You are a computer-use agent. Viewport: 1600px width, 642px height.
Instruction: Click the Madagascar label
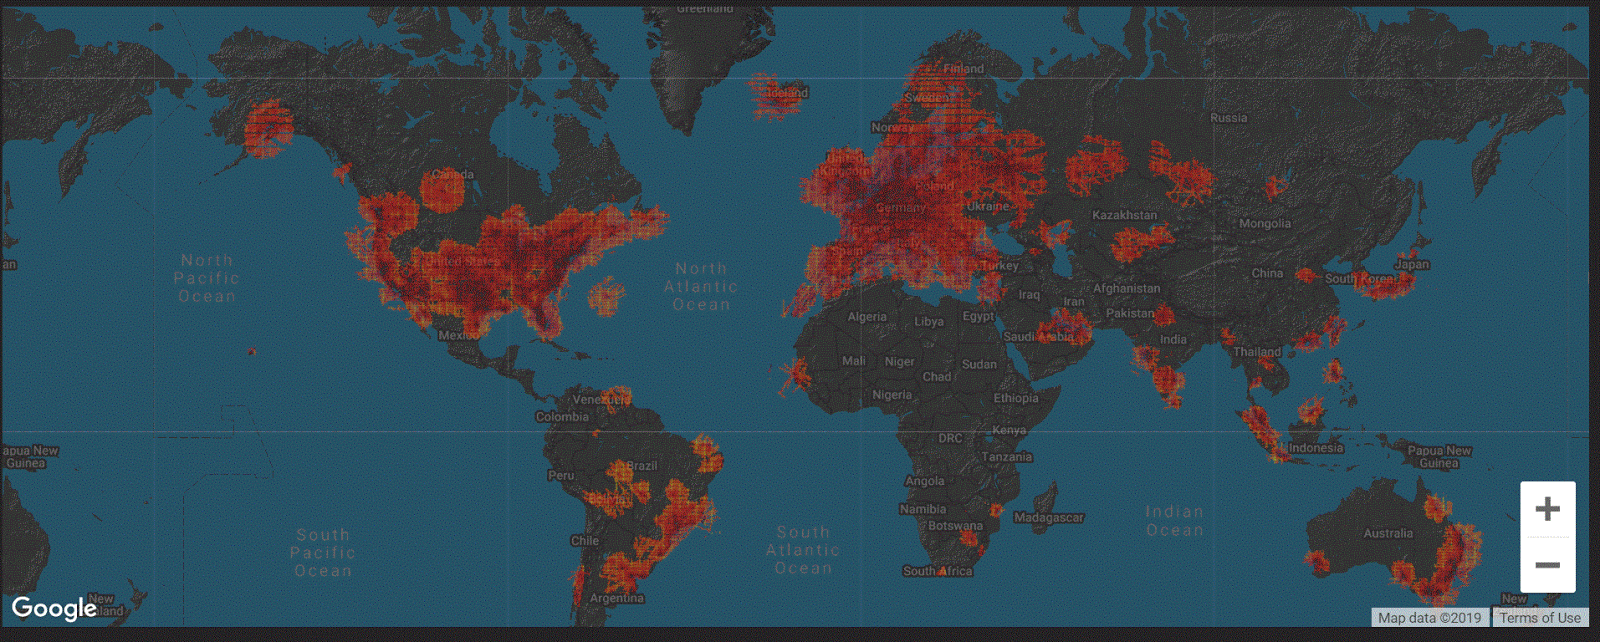tap(1048, 517)
